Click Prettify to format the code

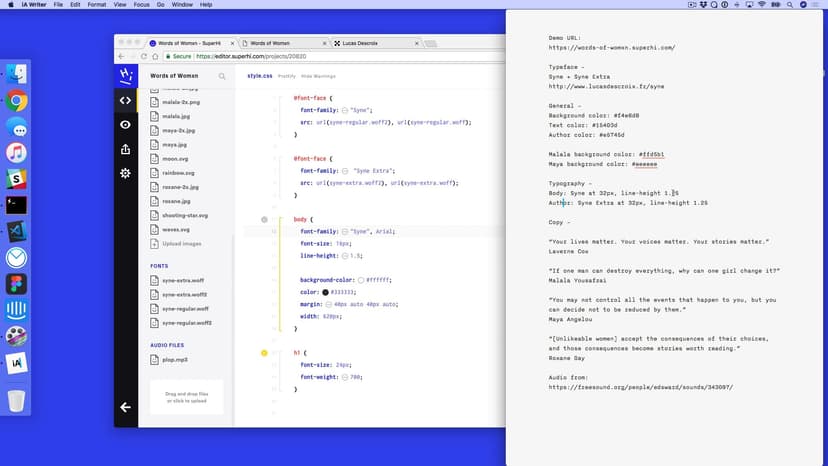coord(286,76)
